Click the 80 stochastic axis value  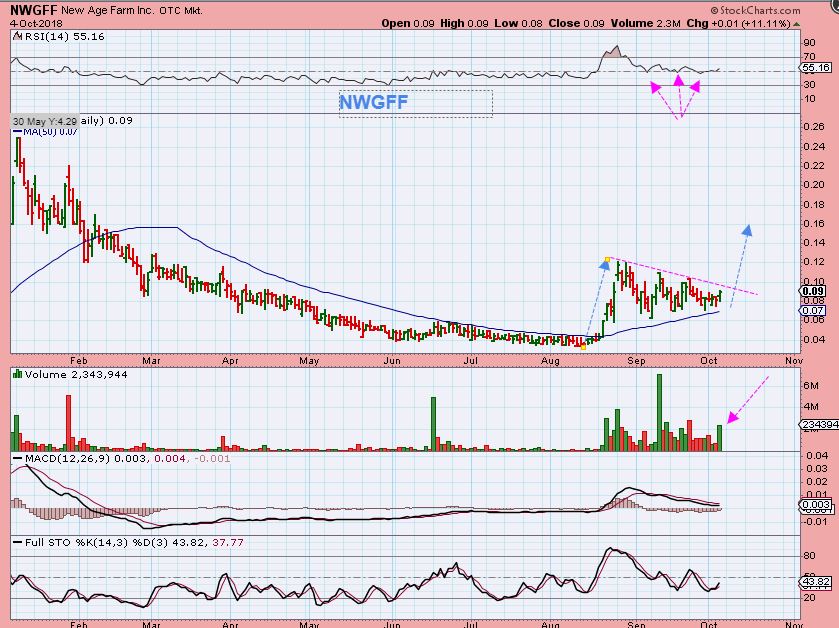[x=810, y=556]
